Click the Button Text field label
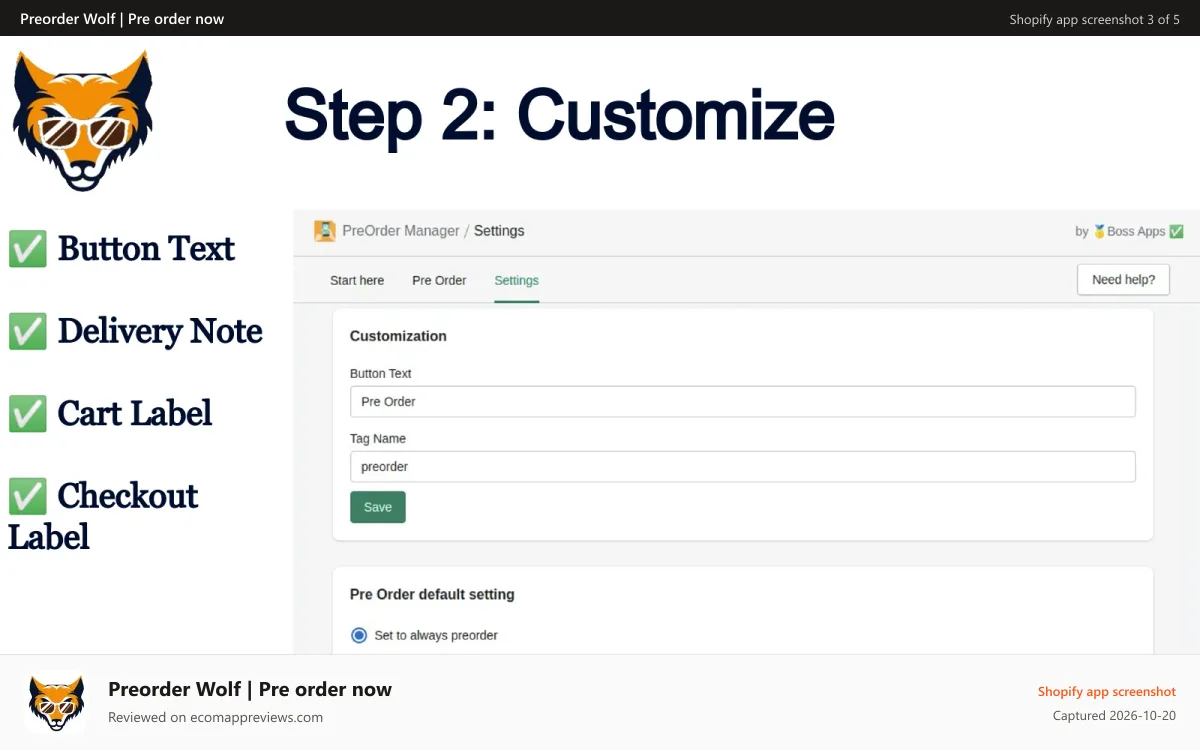This screenshot has width=1200, height=750. 381,373
